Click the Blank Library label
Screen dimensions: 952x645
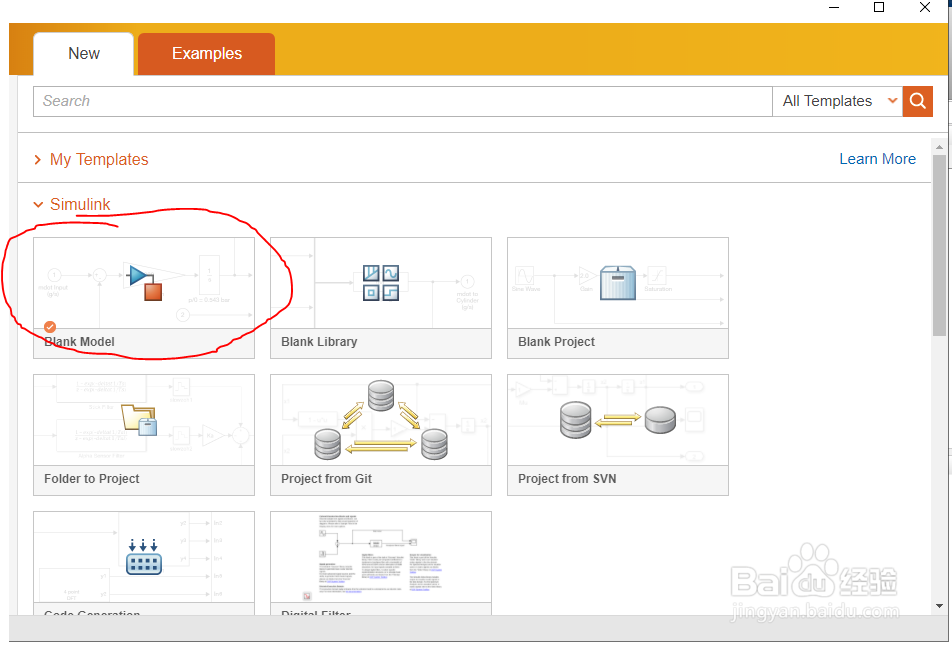click(319, 342)
